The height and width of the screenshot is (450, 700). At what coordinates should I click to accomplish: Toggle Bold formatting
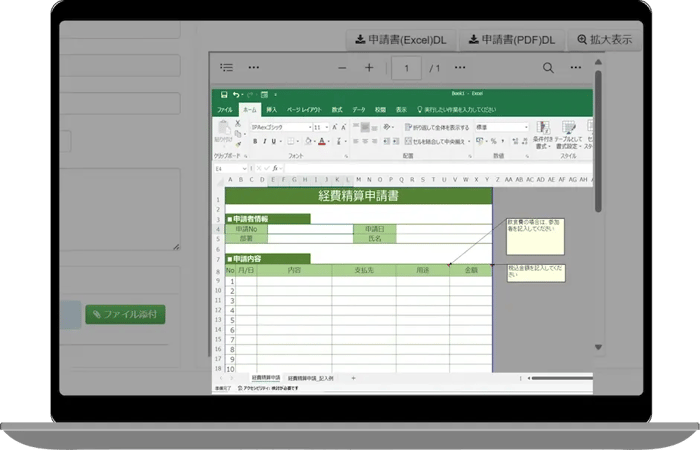point(255,142)
